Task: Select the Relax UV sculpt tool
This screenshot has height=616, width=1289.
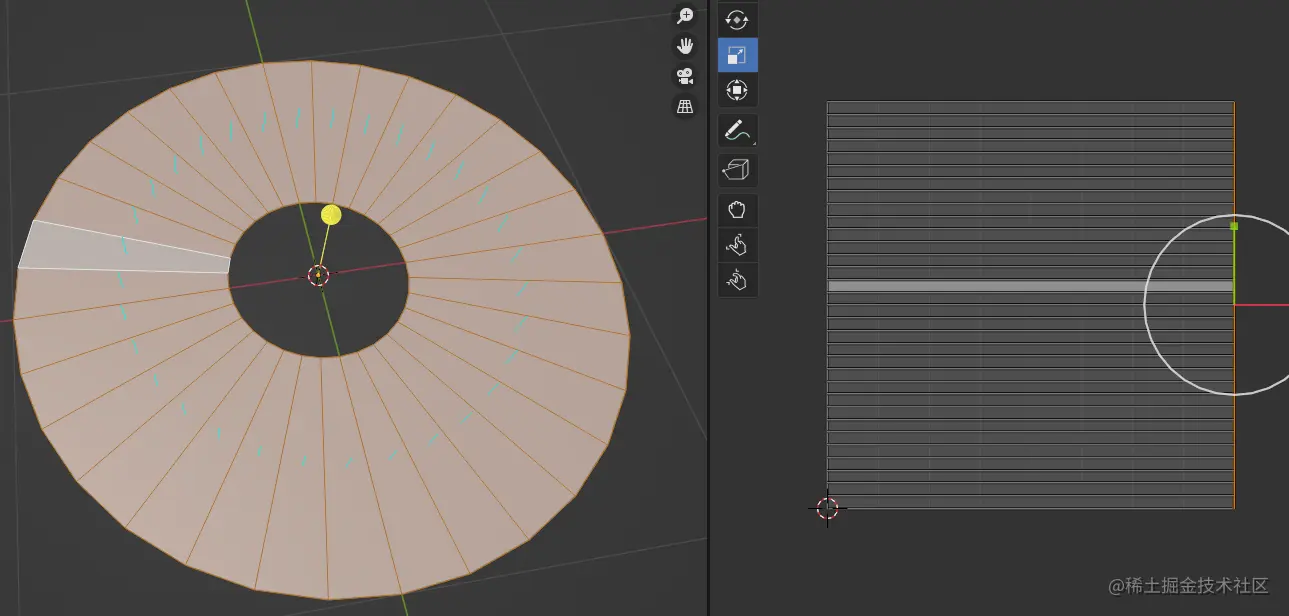Action: click(737, 245)
